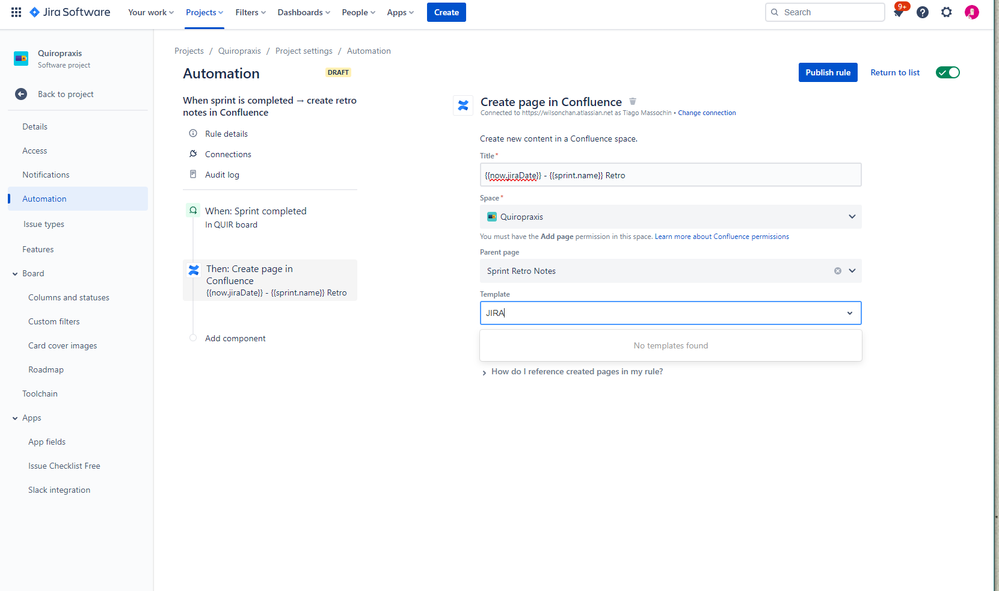Open Learn more about Confluence permissions
The height and width of the screenshot is (591, 999).
click(x=722, y=236)
